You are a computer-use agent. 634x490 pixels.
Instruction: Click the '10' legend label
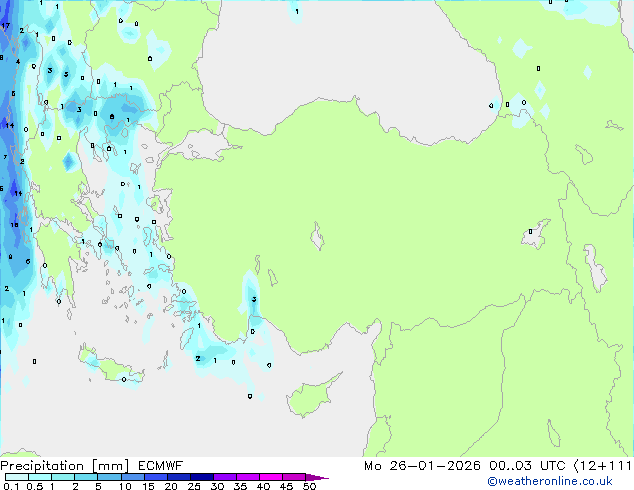point(125,486)
